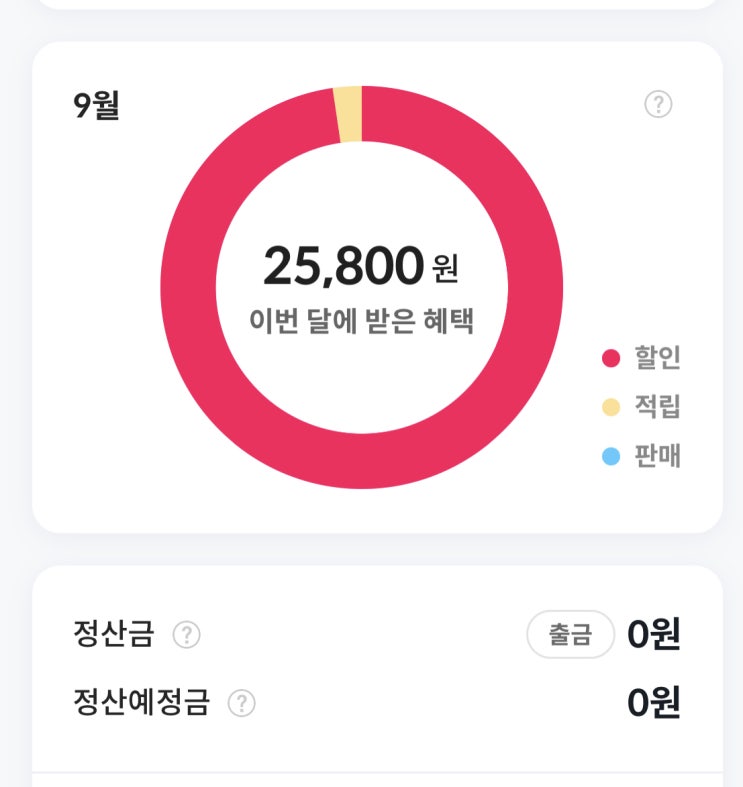Tap the 정산금 label

tap(113, 633)
